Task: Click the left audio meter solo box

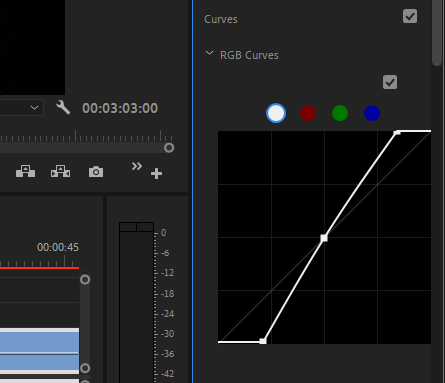Action: [128, 227]
